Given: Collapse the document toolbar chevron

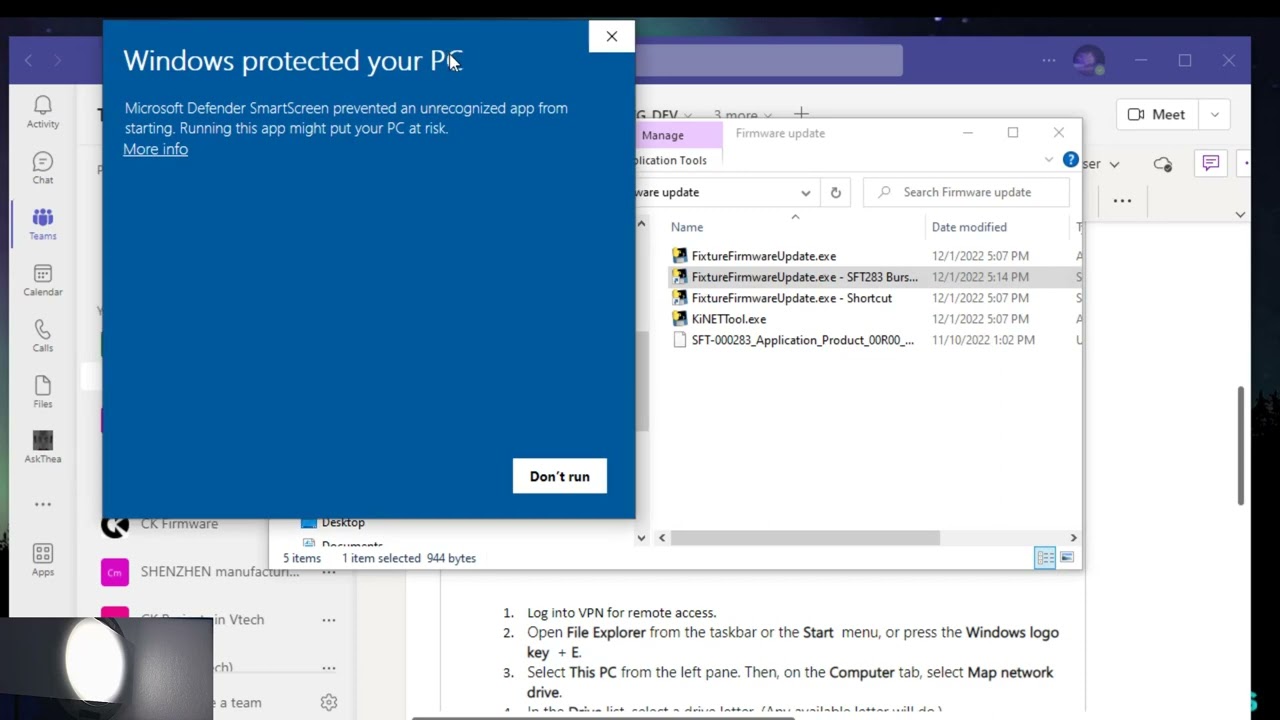Looking at the screenshot, I should 1240,214.
